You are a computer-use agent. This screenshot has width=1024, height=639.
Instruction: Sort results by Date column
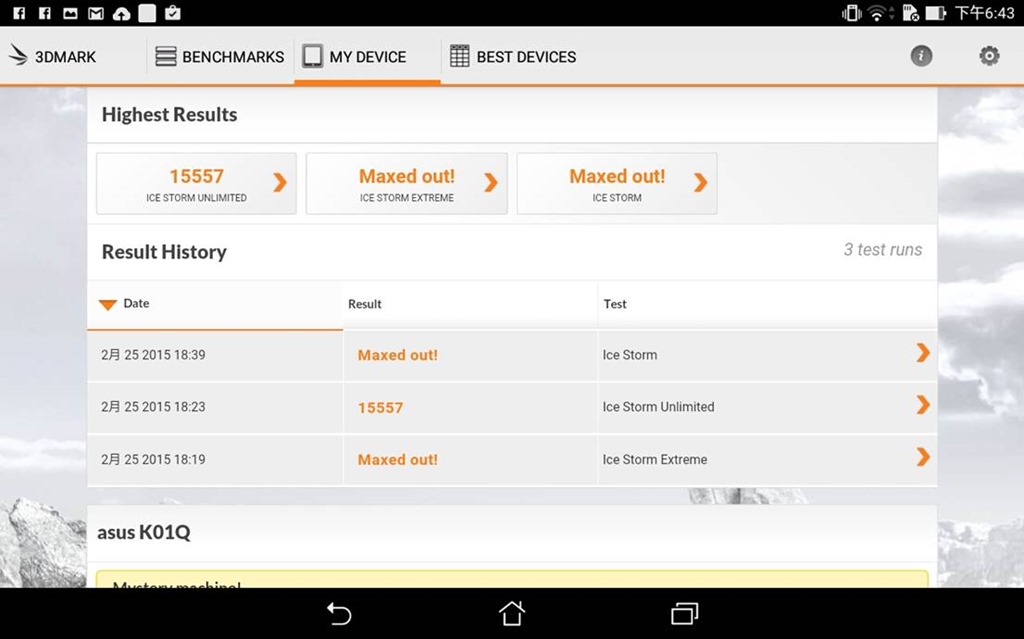click(x=215, y=304)
